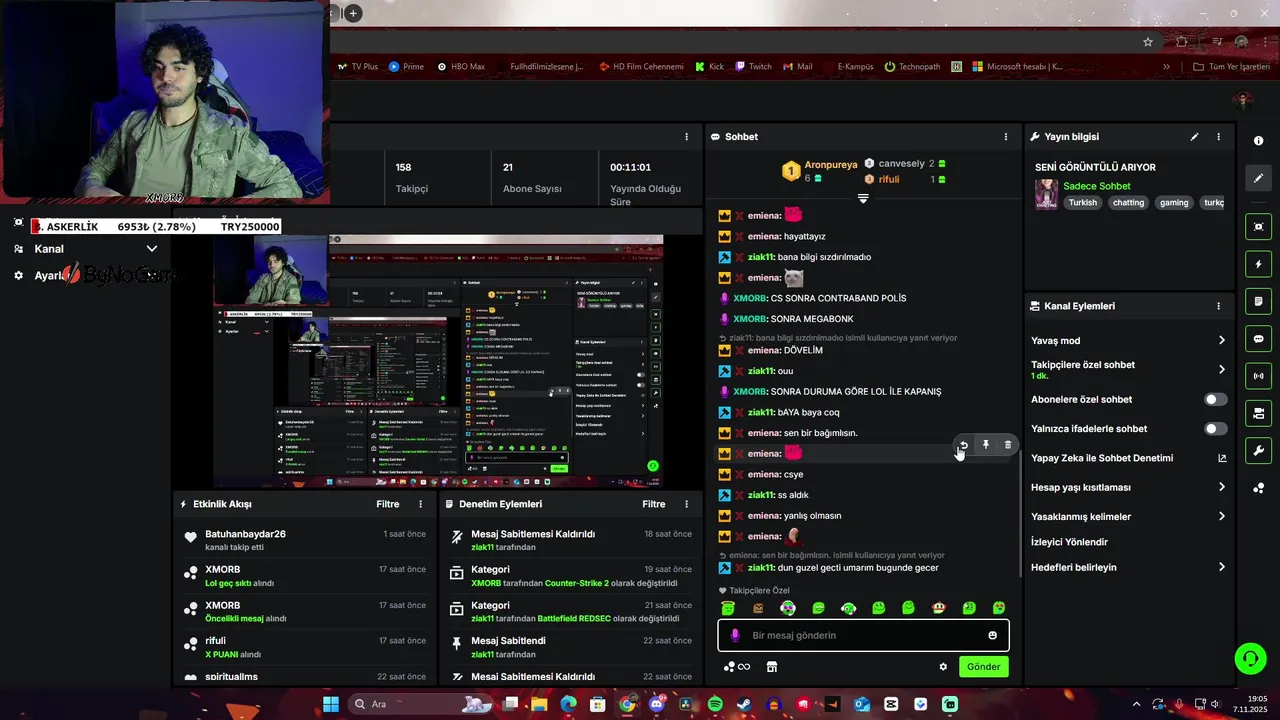The image size is (1280, 720).
Task: Open the Kick bookmark
Action: pos(709,67)
